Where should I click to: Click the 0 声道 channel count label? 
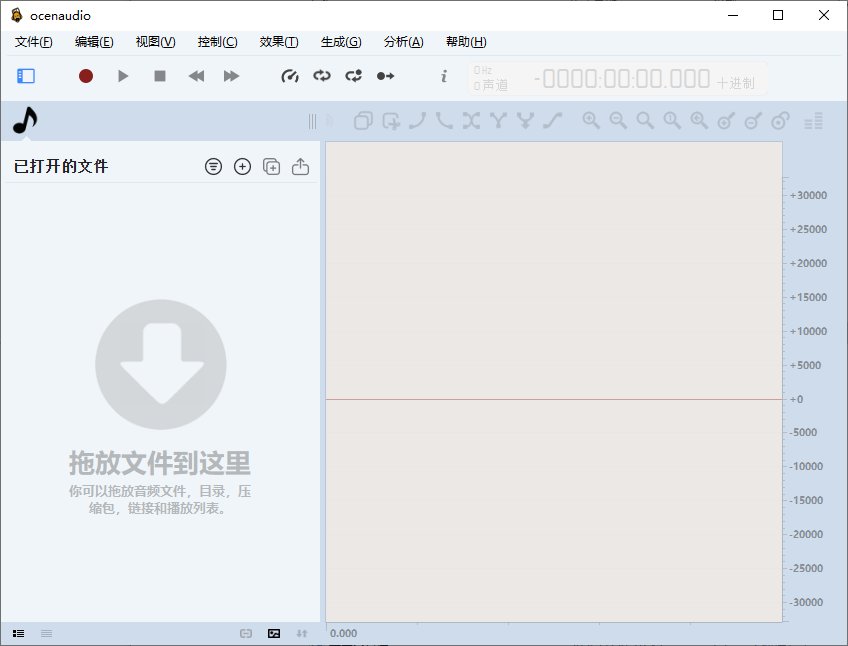pyautogui.click(x=491, y=85)
